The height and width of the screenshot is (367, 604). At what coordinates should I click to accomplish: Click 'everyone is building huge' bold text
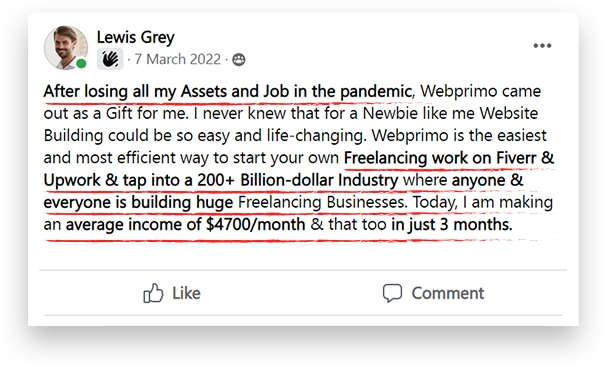point(138,202)
